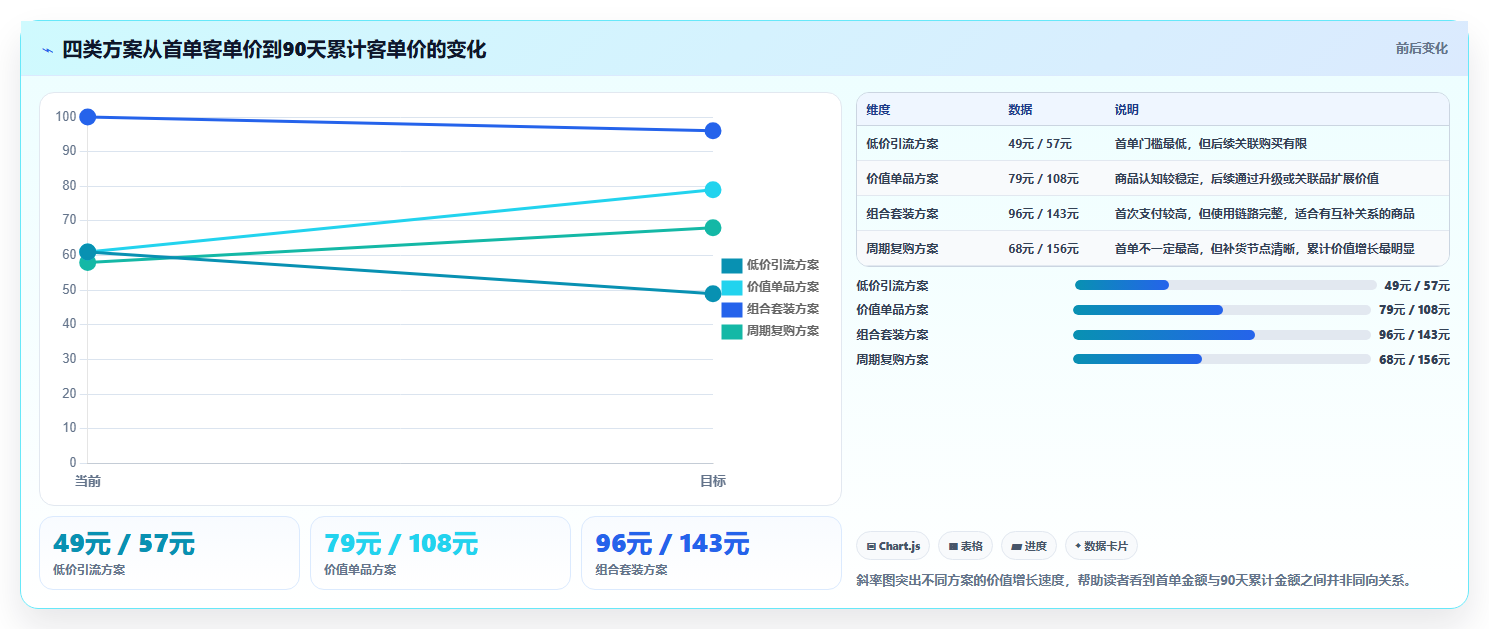
Task: Click the Chart.js tag chip
Action: (893, 546)
